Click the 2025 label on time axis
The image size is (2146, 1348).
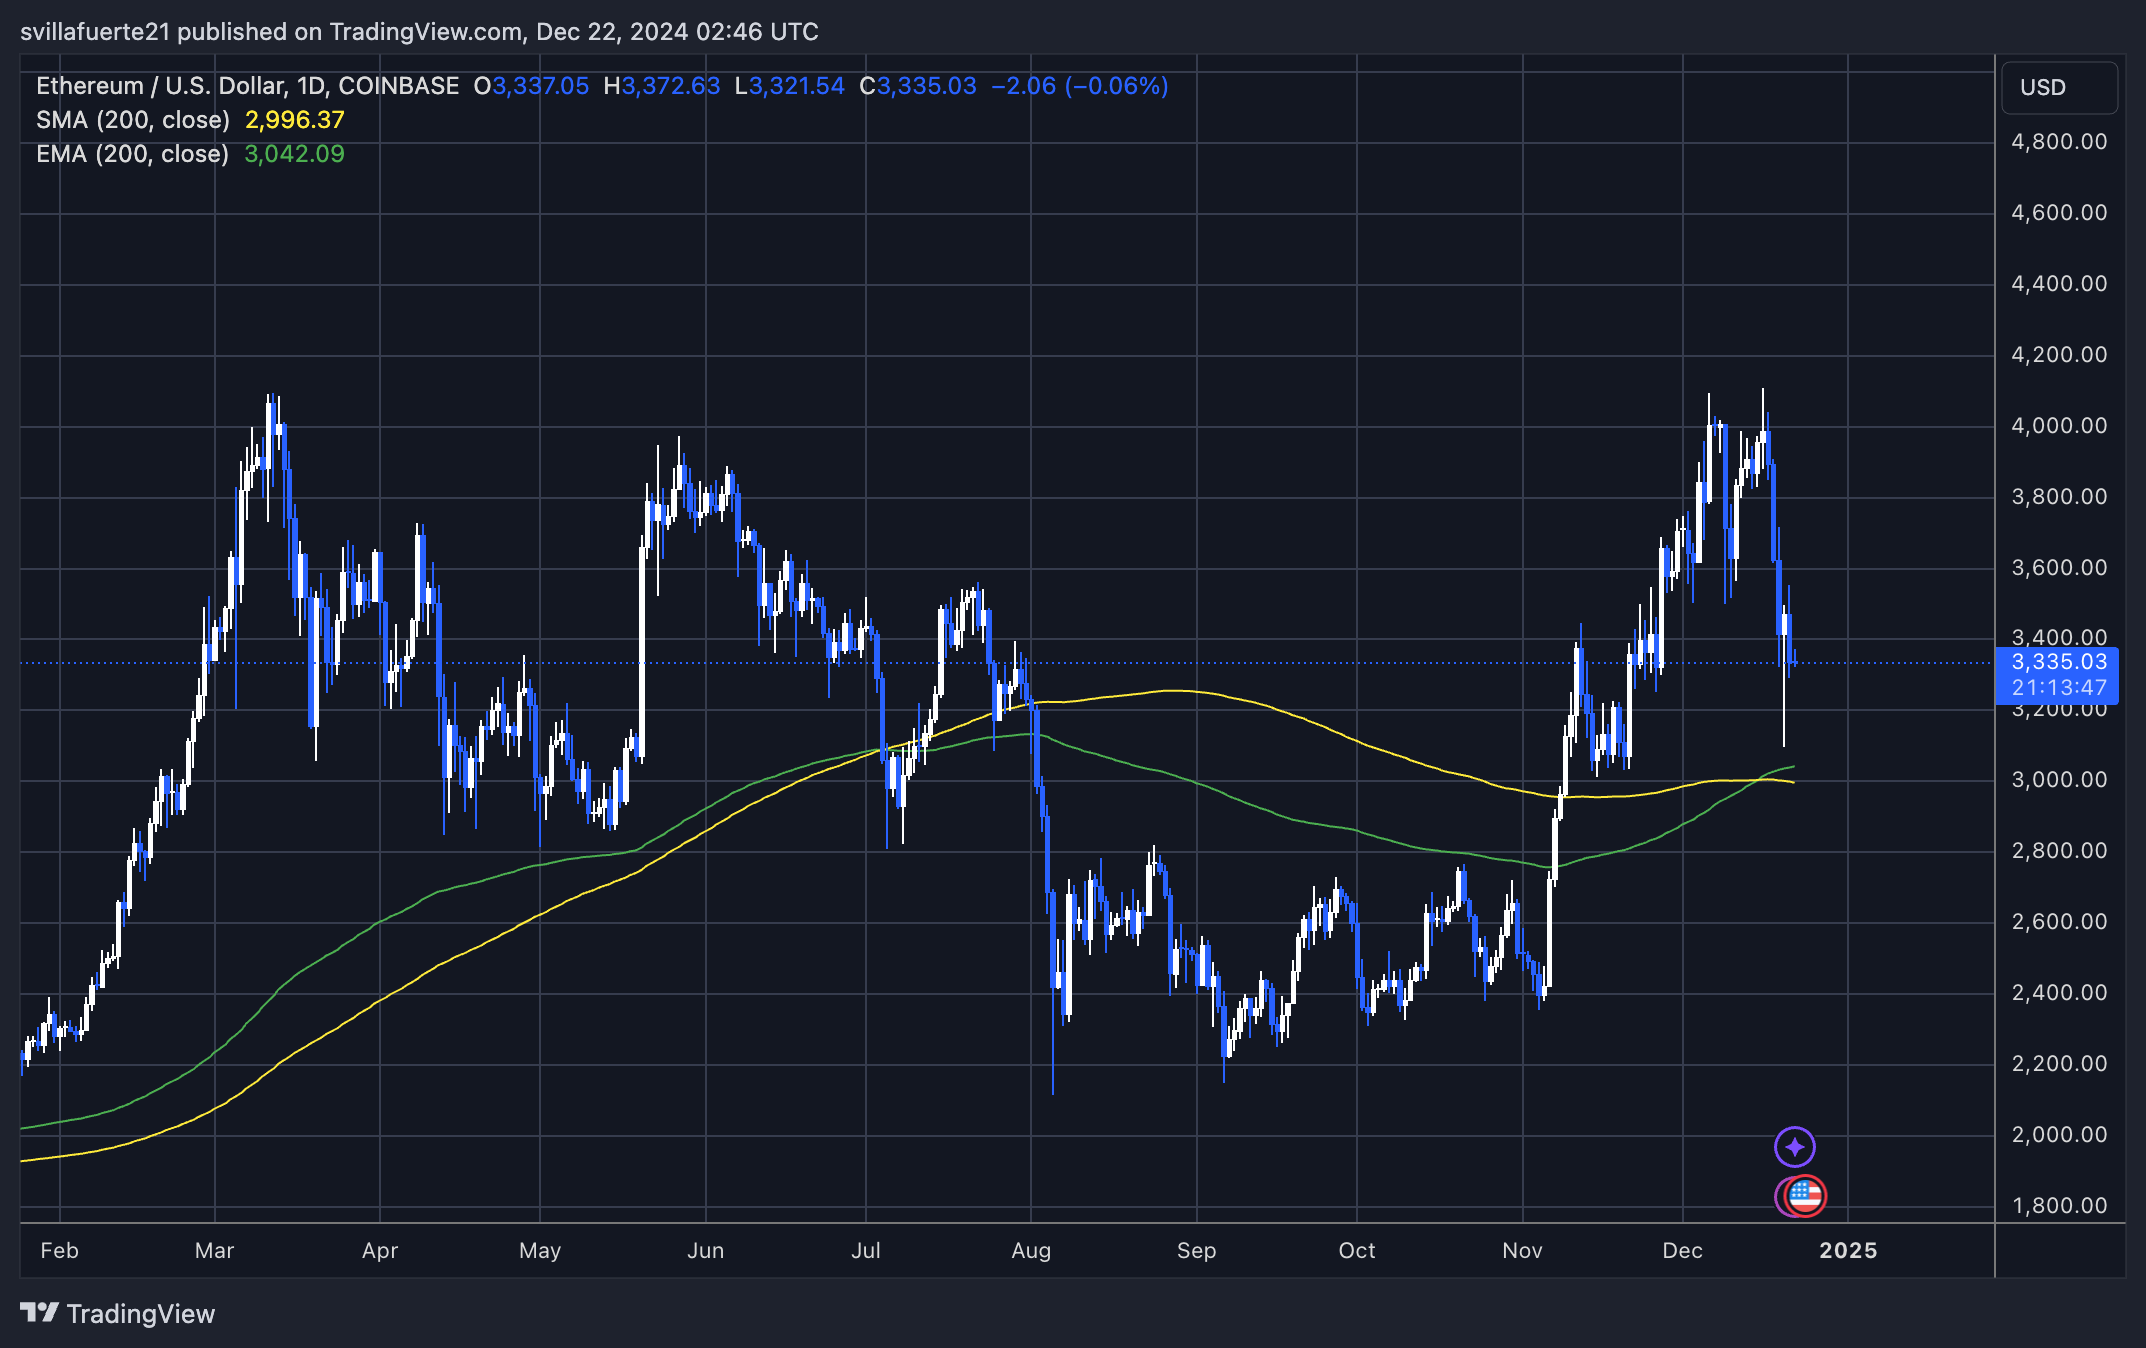1848,1250
